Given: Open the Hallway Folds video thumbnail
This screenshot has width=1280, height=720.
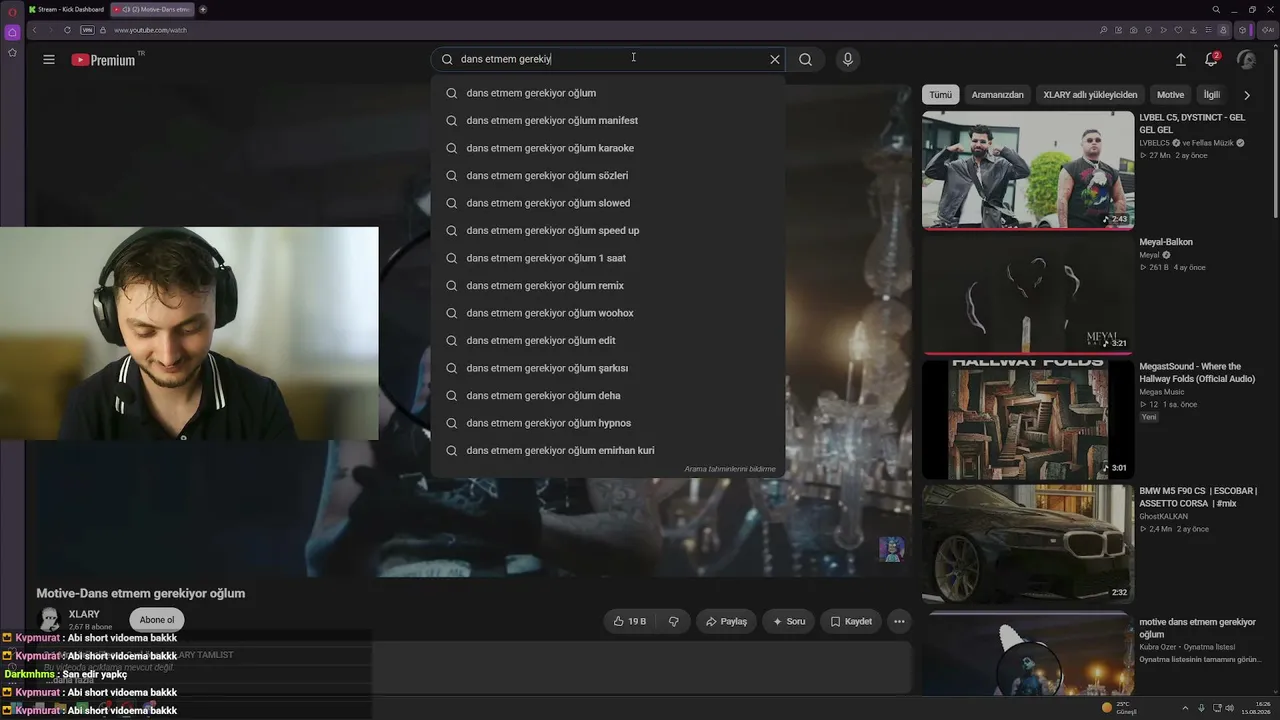Looking at the screenshot, I should pos(1028,419).
